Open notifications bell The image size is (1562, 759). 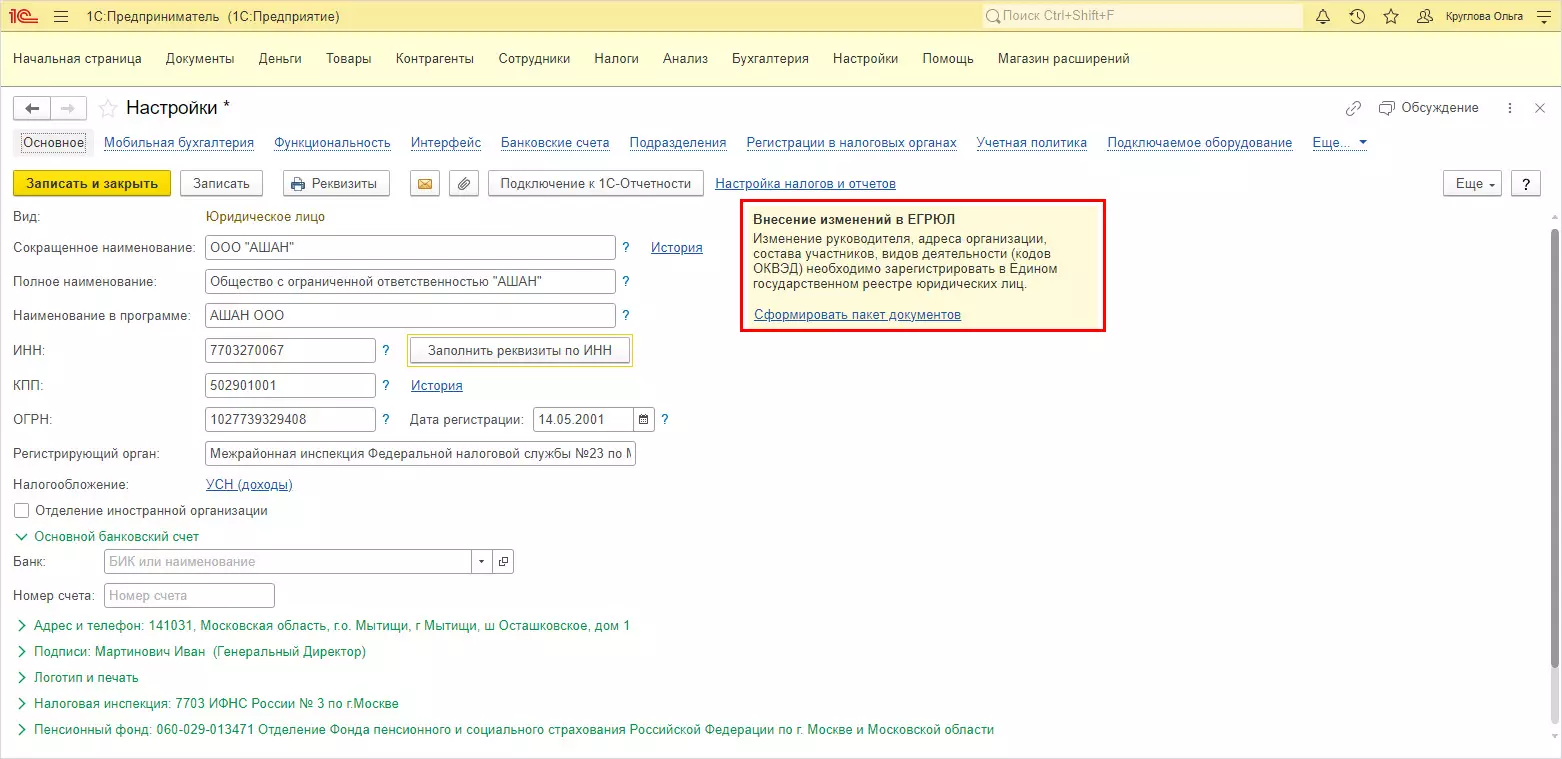coord(1323,17)
